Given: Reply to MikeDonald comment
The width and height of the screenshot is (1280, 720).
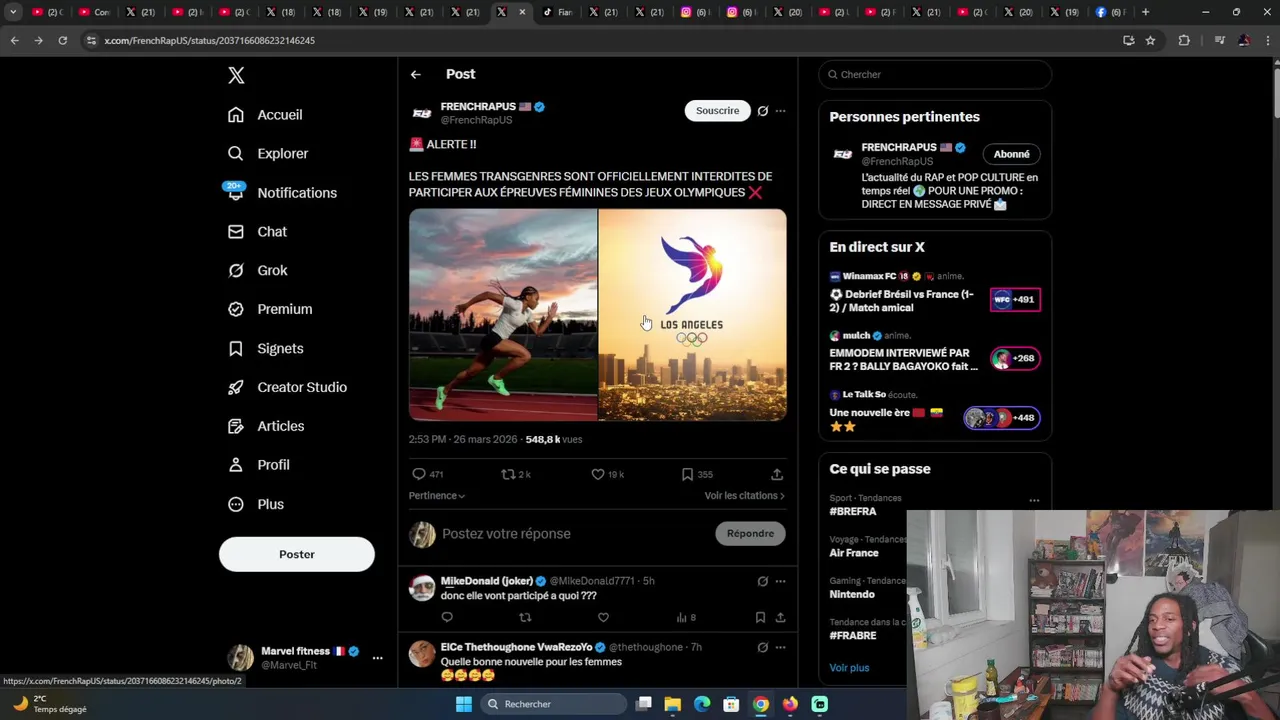Looking at the screenshot, I should tap(447, 618).
